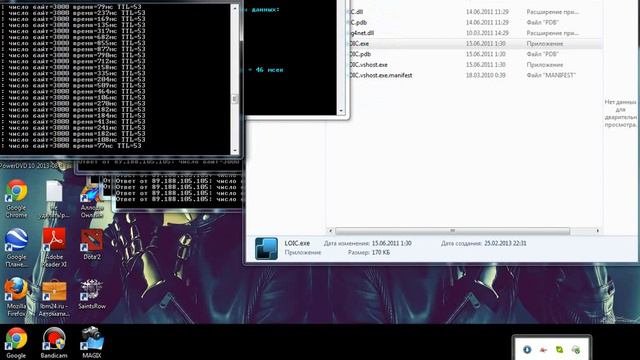Open the lbm24.ru briefcase shortcut

click(x=54, y=298)
